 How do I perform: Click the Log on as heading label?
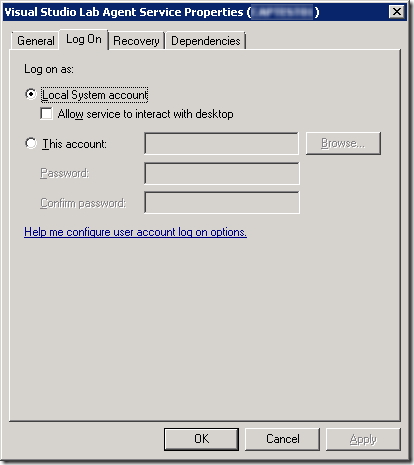49,69
